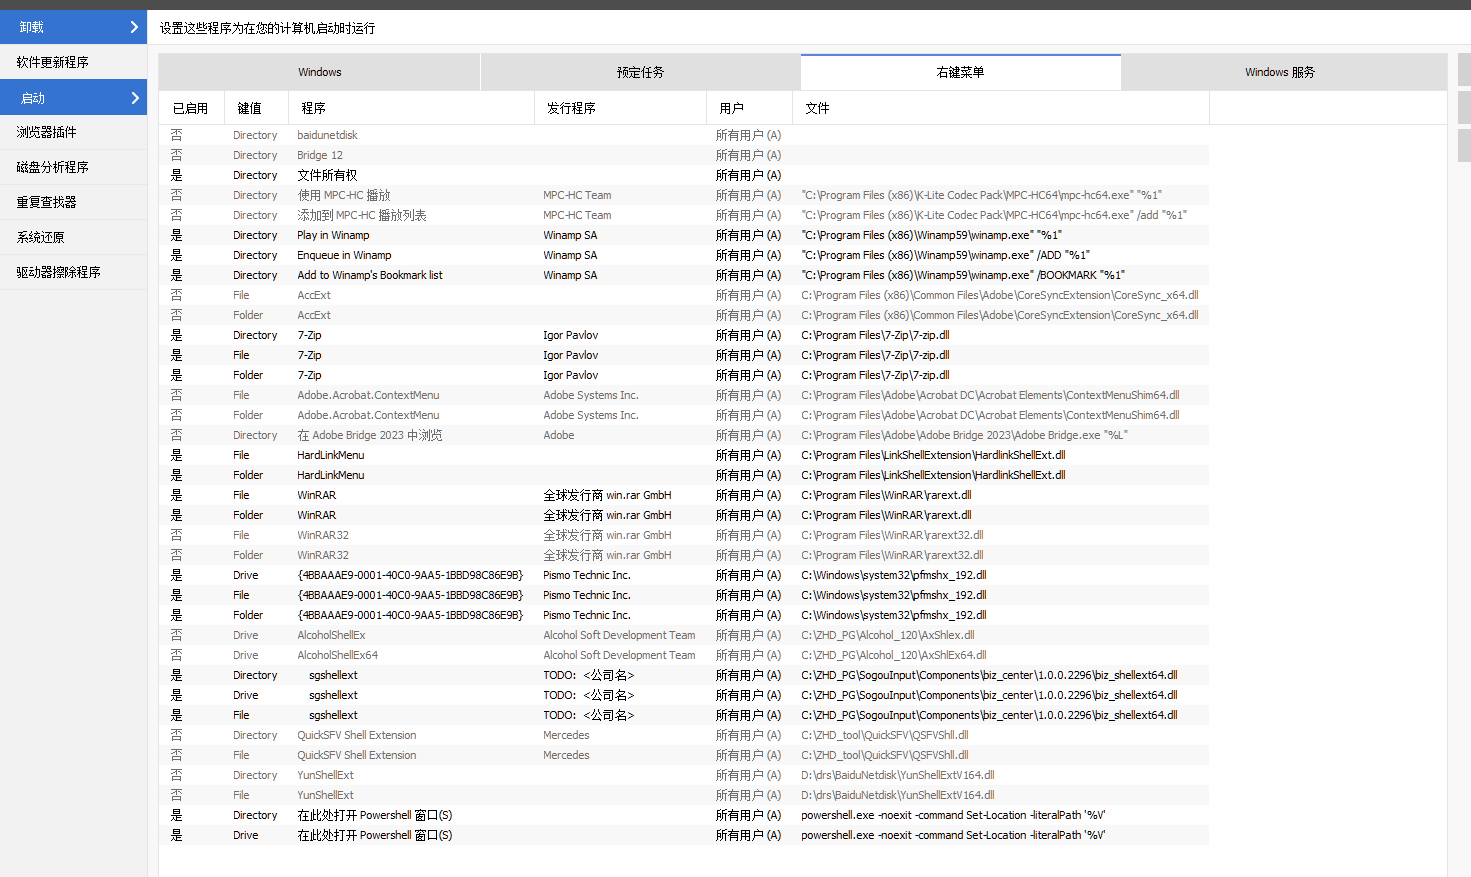
Task: Select 驱动器擦除程序 in the sidebar
Action: pyautogui.click(x=59, y=272)
